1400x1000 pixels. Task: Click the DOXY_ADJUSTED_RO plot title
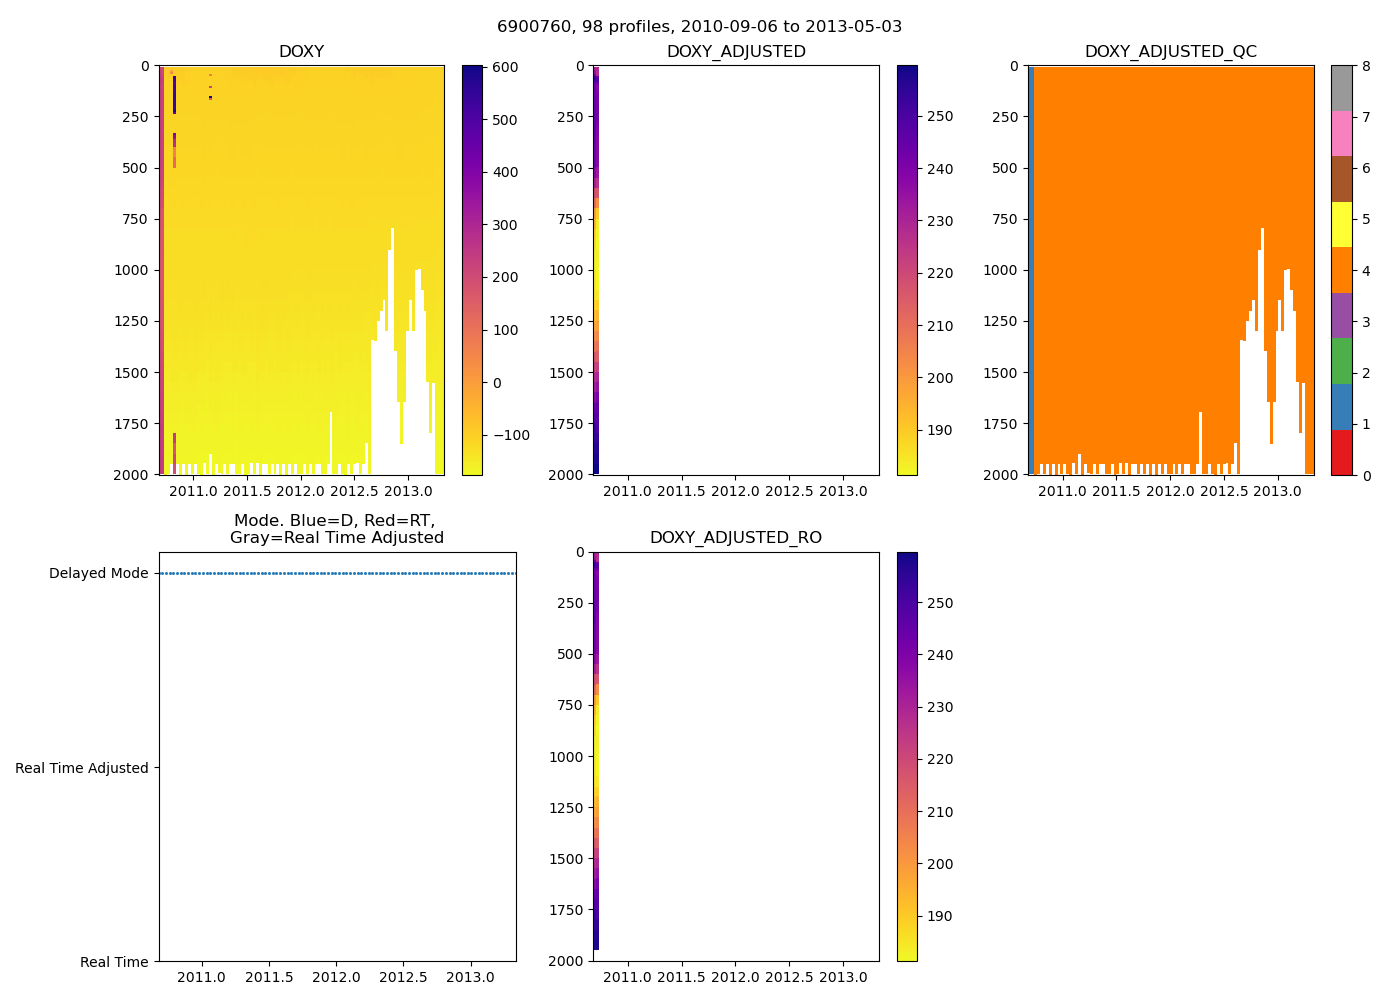click(736, 537)
